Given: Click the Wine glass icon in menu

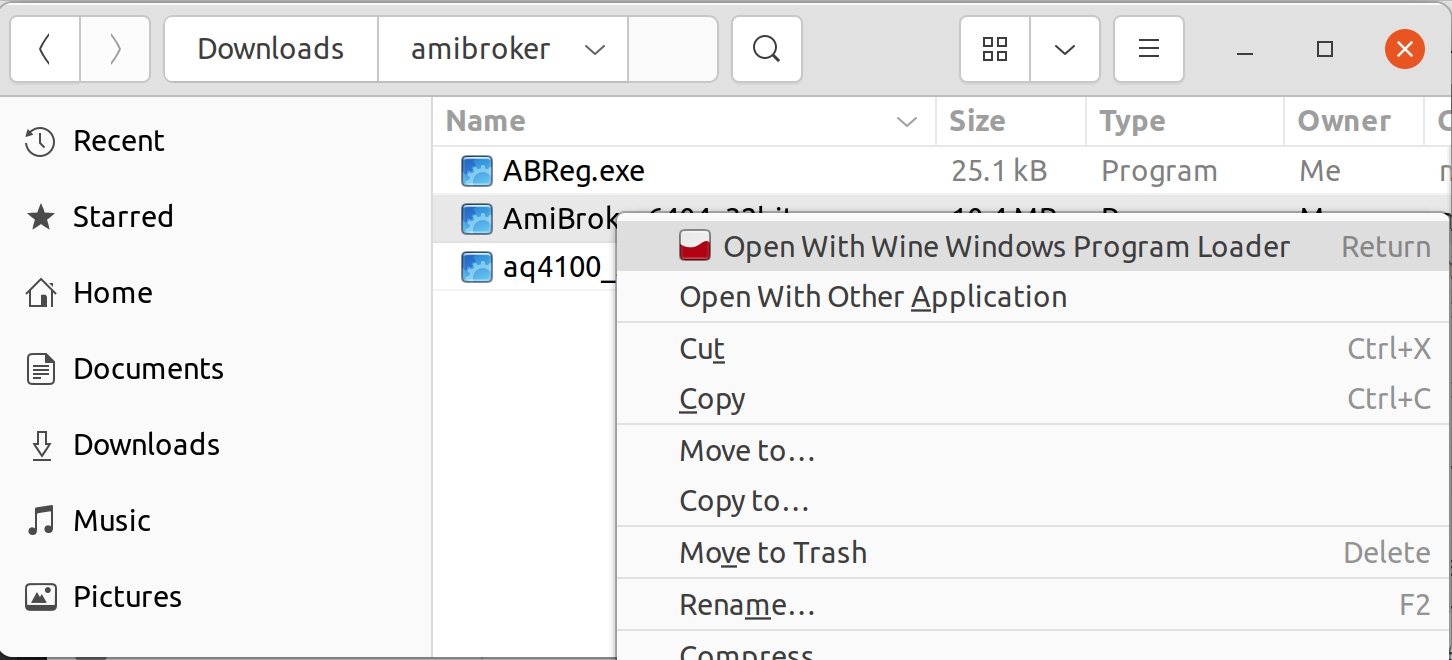Looking at the screenshot, I should coord(694,246).
